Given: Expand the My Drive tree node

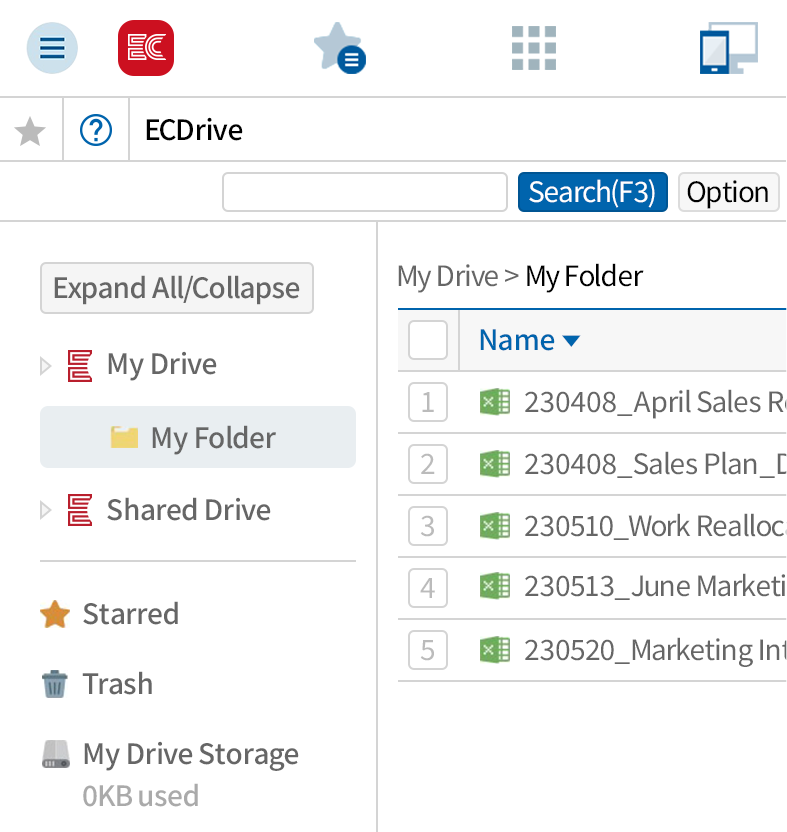Looking at the screenshot, I should [x=45, y=365].
